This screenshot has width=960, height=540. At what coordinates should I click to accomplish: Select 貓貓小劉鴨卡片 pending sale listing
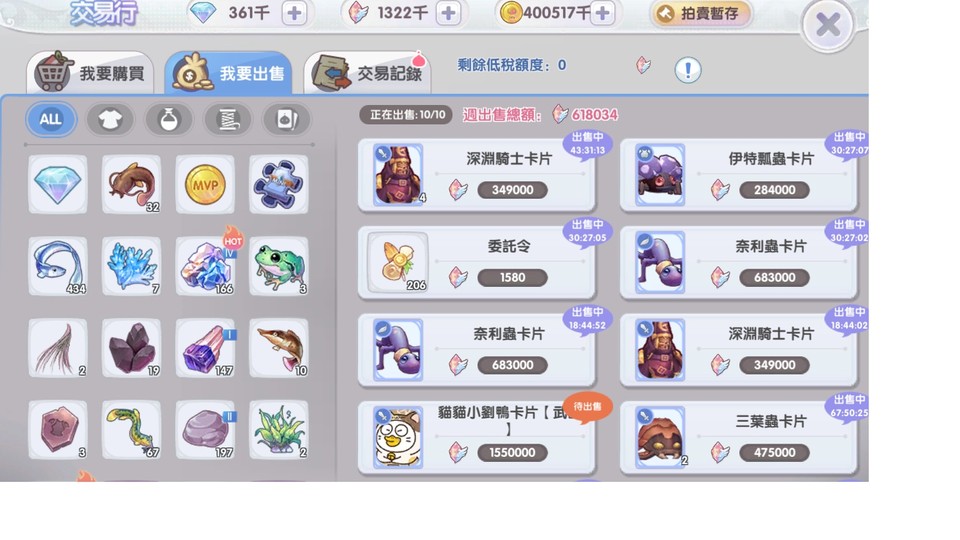pos(476,438)
